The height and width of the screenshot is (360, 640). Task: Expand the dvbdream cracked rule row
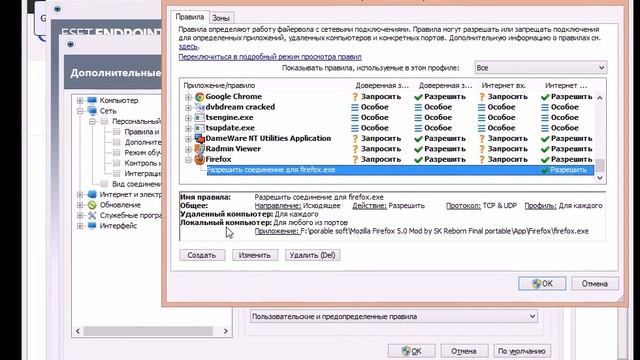(x=188, y=108)
